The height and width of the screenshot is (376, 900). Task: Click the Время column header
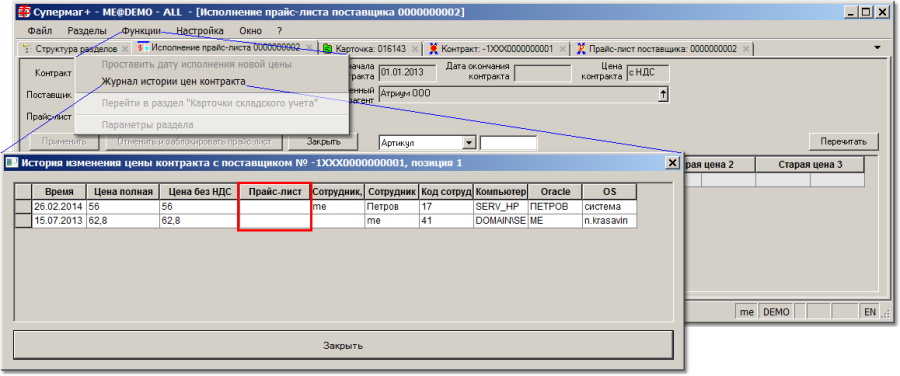59,192
